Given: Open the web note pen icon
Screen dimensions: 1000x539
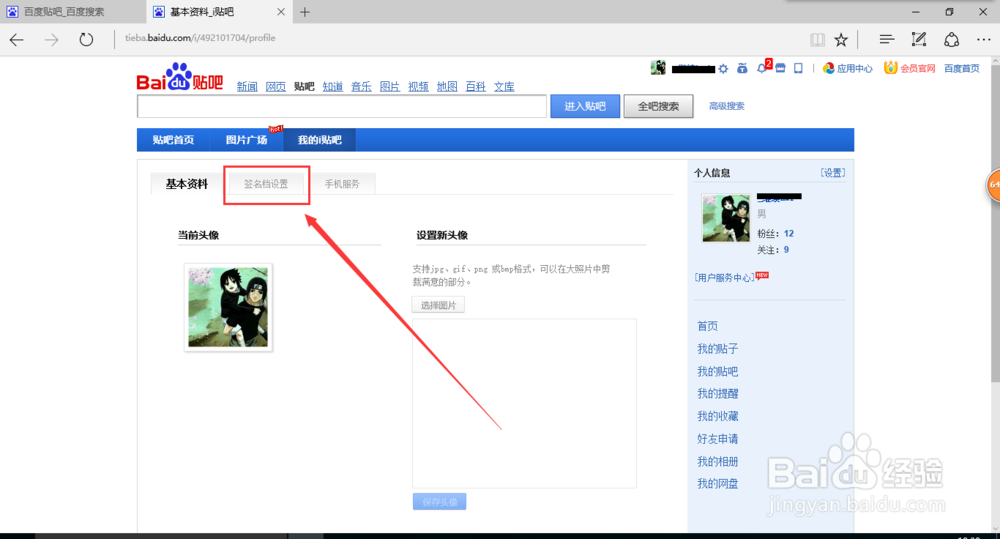Looking at the screenshot, I should pyautogui.click(x=918, y=40).
